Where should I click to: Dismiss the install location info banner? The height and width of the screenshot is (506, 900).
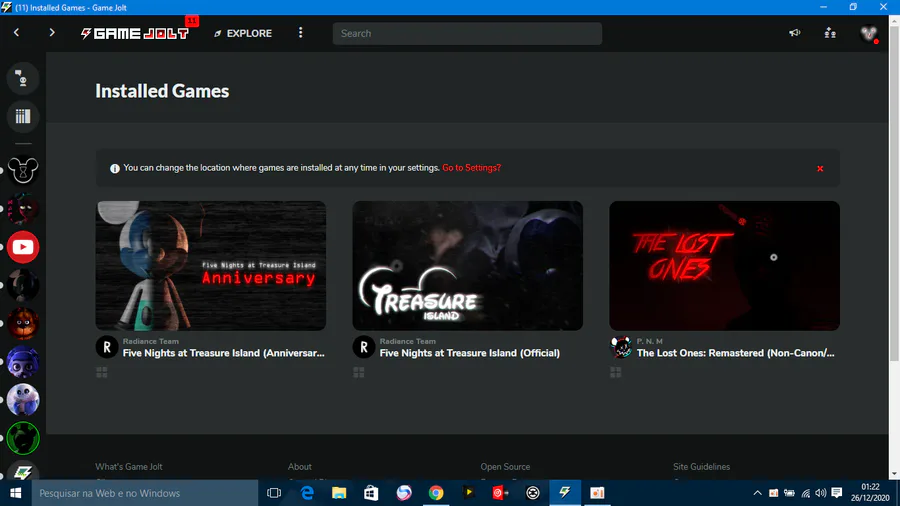[x=820, y=168]
